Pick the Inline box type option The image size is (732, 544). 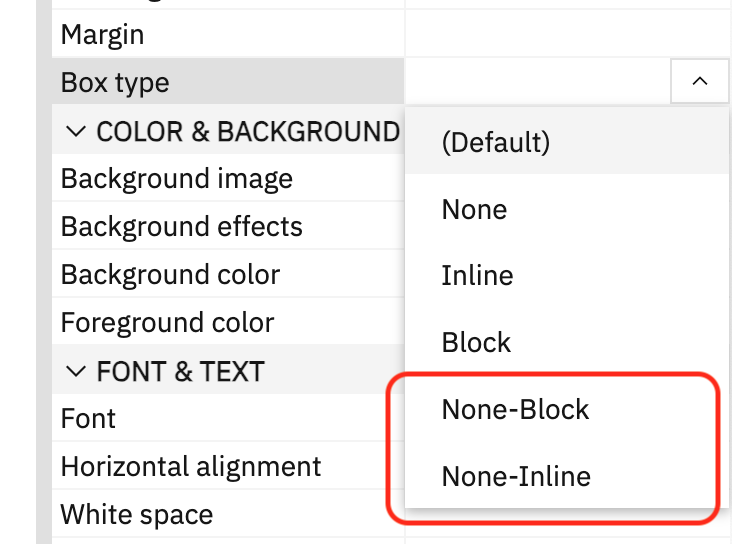pos(567,275)
